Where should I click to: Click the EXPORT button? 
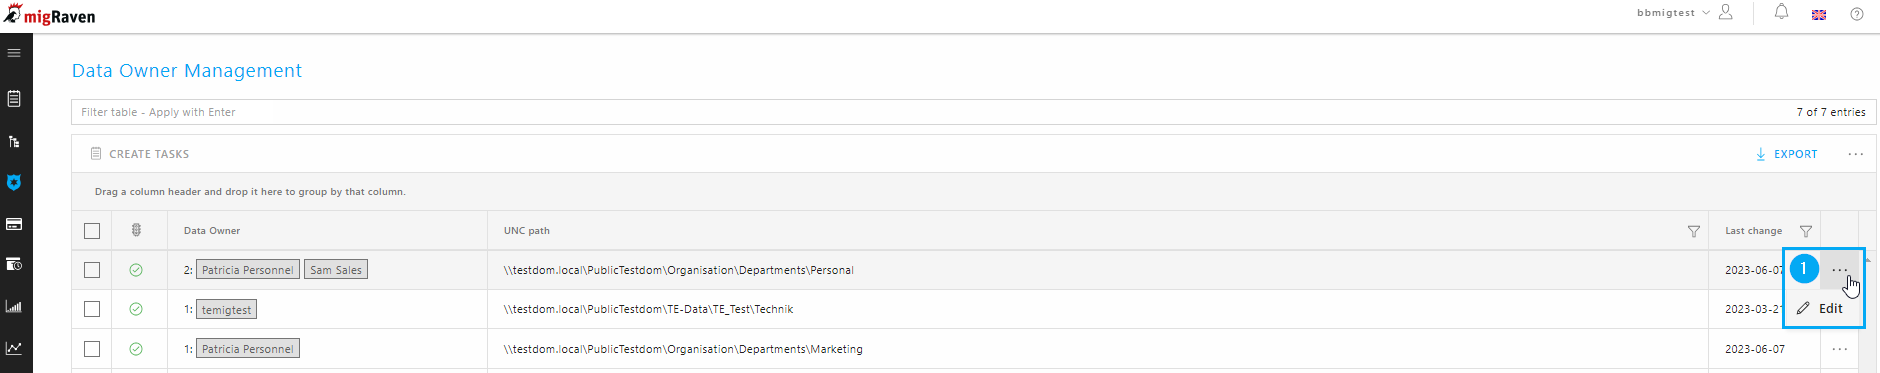(x=1787, y=154)
